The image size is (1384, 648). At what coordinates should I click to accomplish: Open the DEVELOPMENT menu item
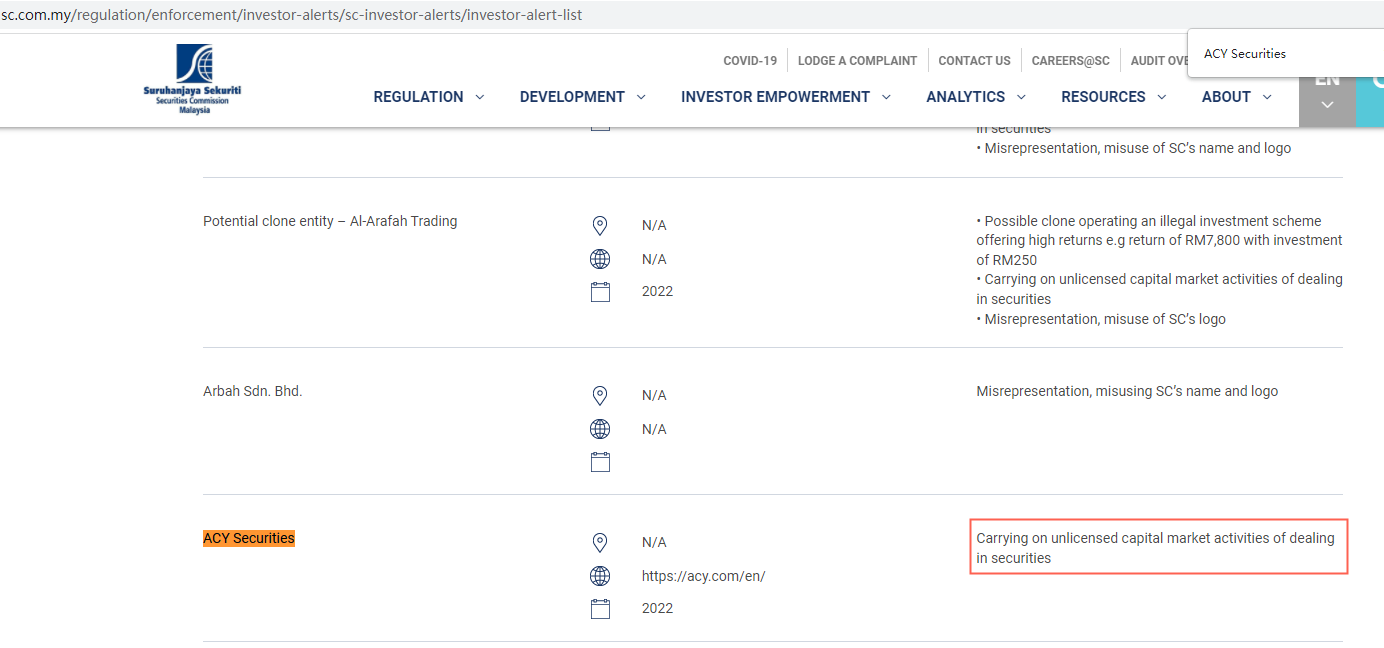click(572, 97)
